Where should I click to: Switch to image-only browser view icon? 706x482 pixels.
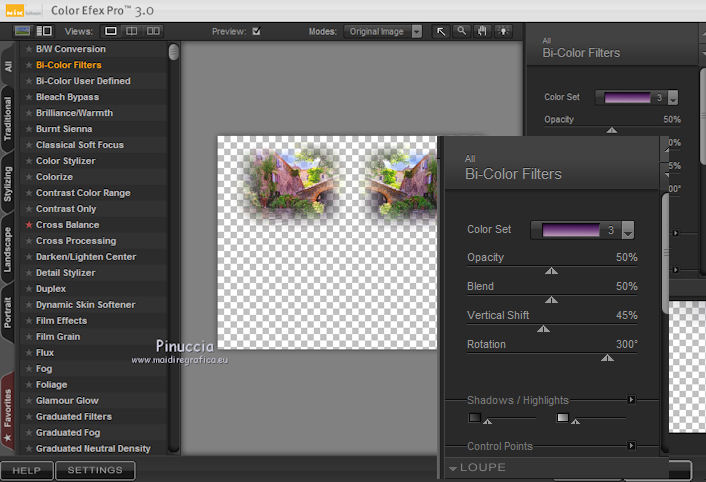click(x=22, y=31)
